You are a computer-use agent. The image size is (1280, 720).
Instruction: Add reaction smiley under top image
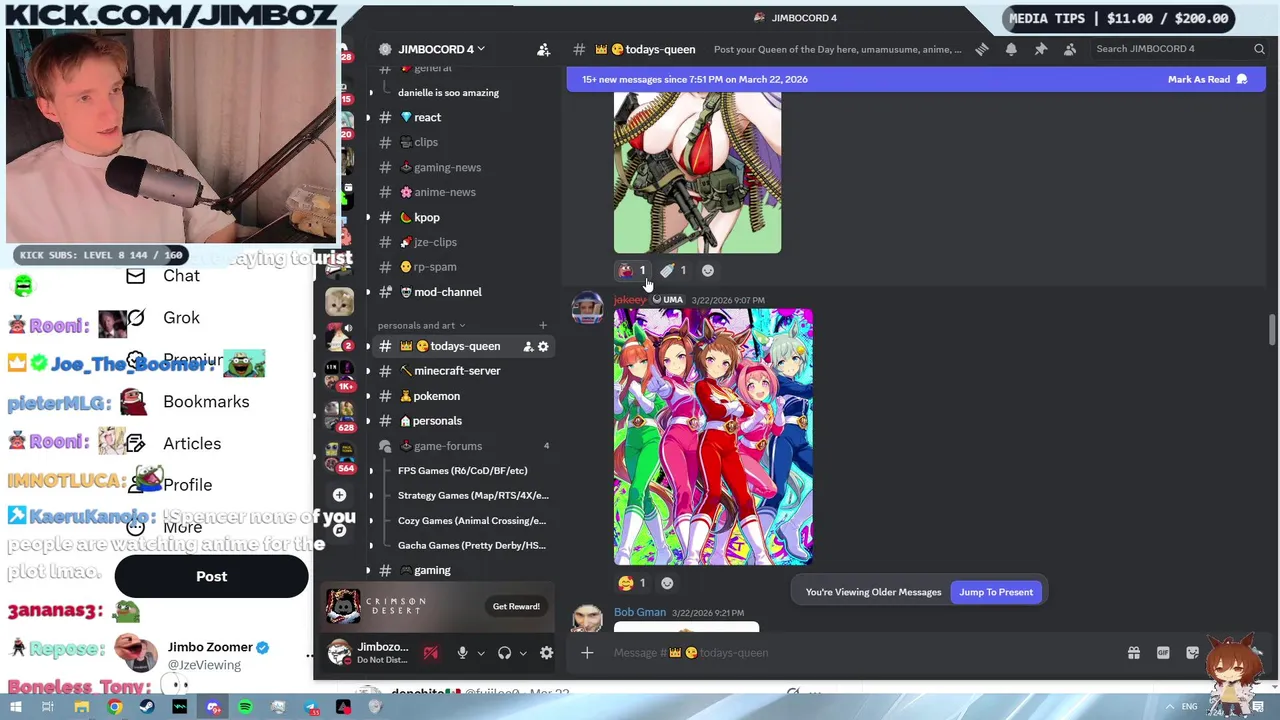point(708,270)
